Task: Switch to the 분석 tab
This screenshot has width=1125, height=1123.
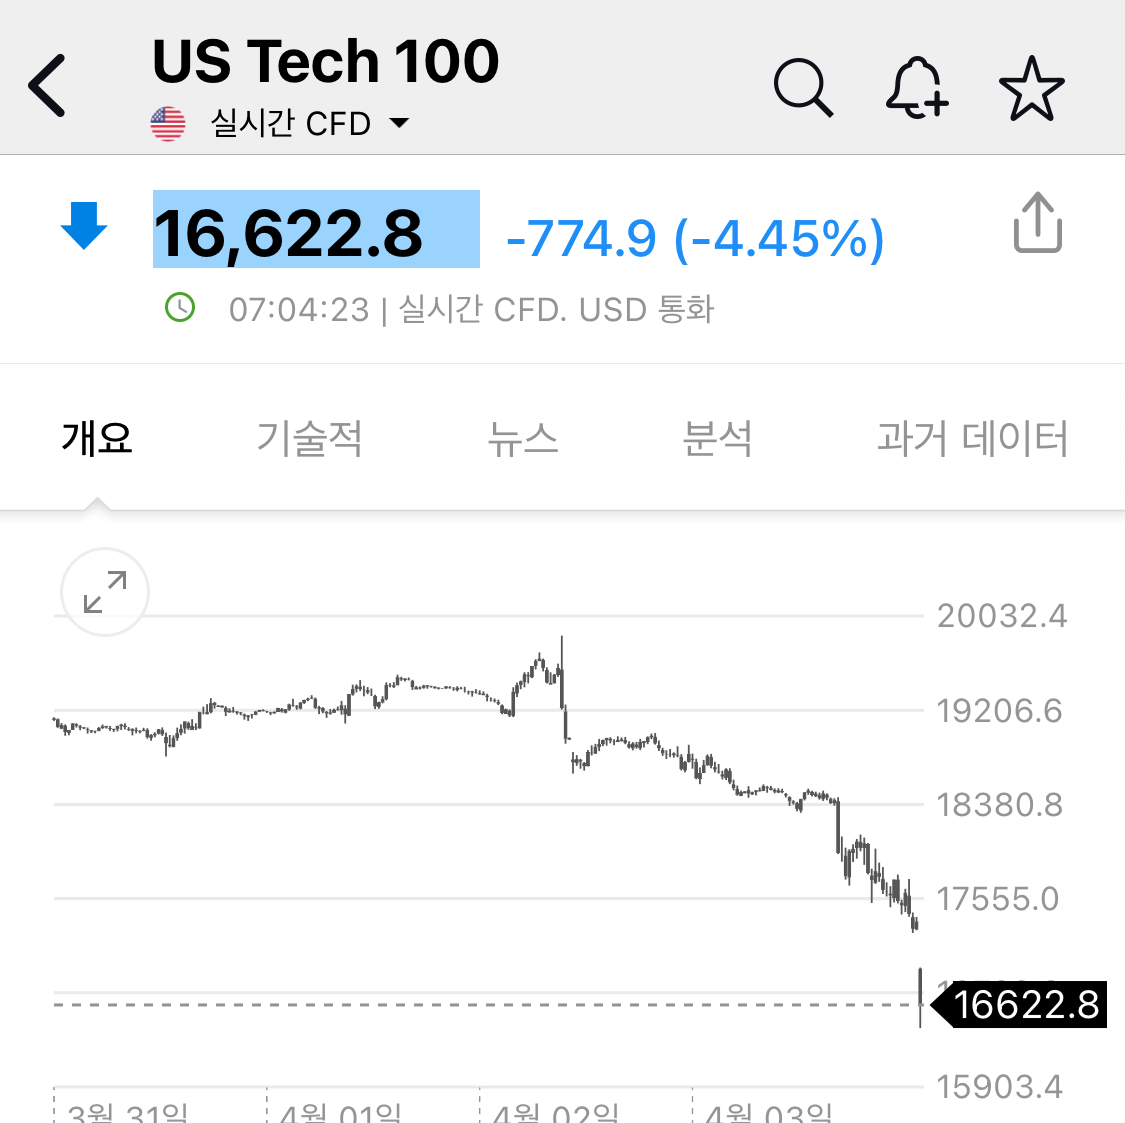Action: 717,438
